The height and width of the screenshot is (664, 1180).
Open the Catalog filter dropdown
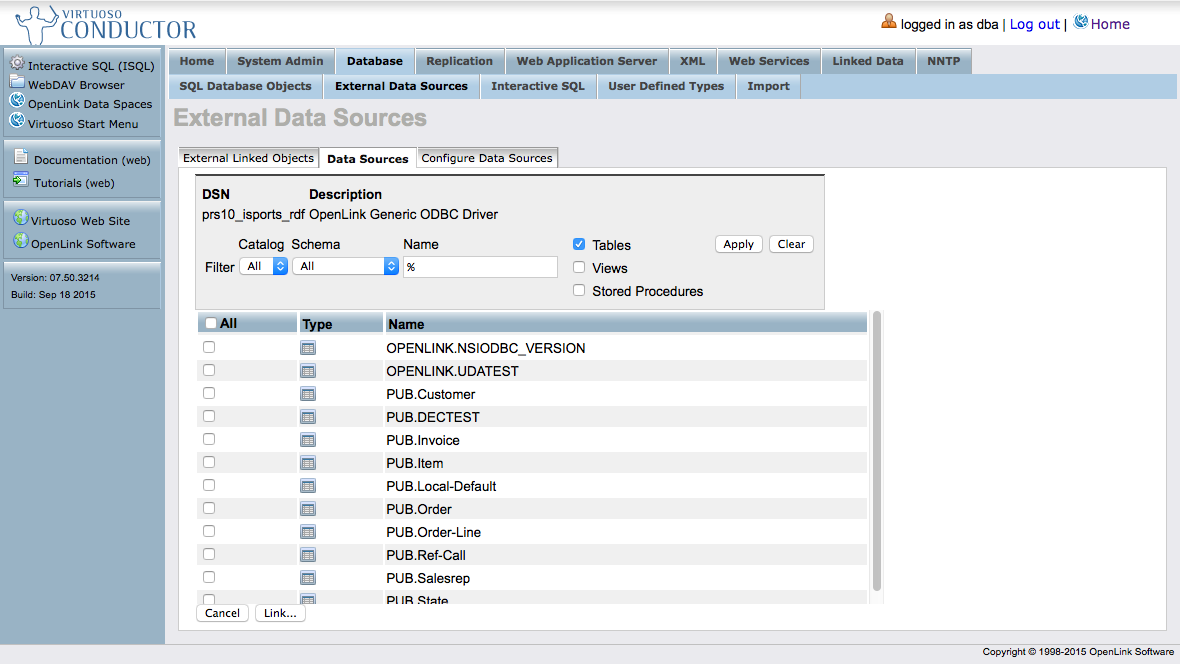[265, 266]
